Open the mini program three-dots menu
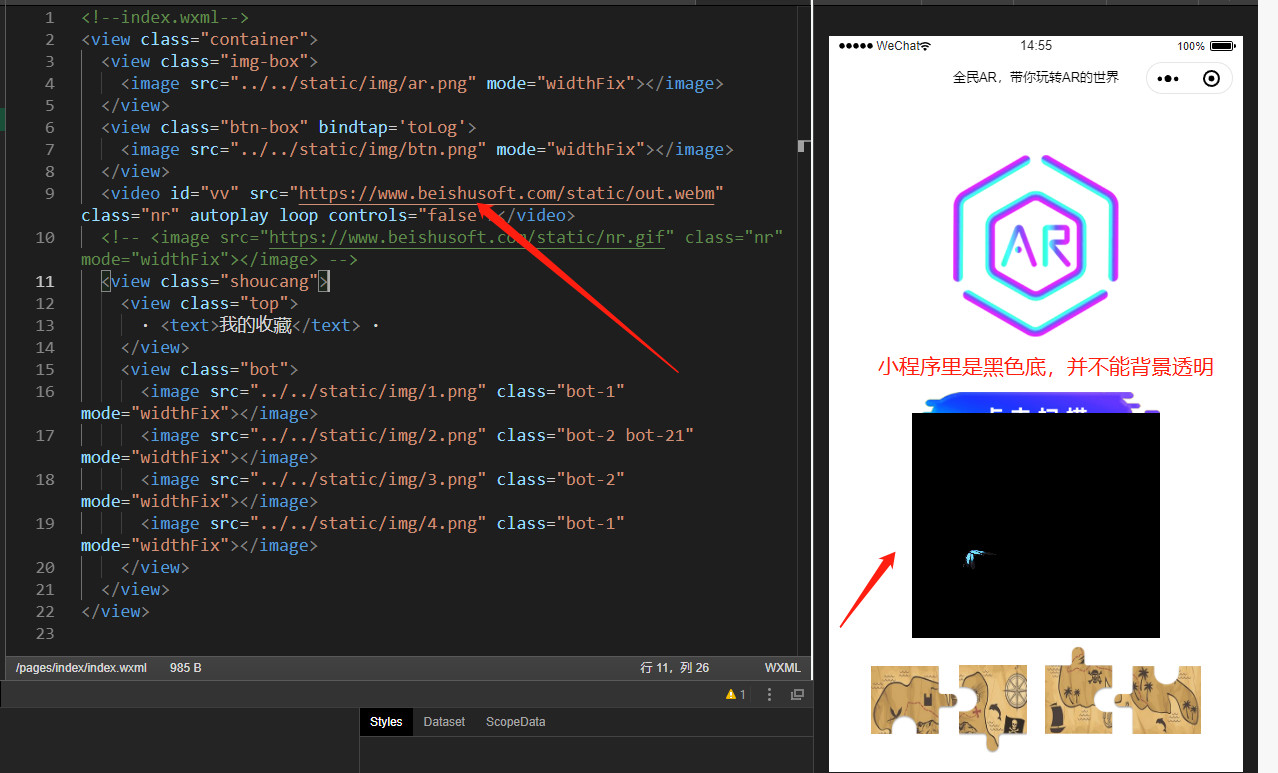1278x773 pixels. 1168,78
